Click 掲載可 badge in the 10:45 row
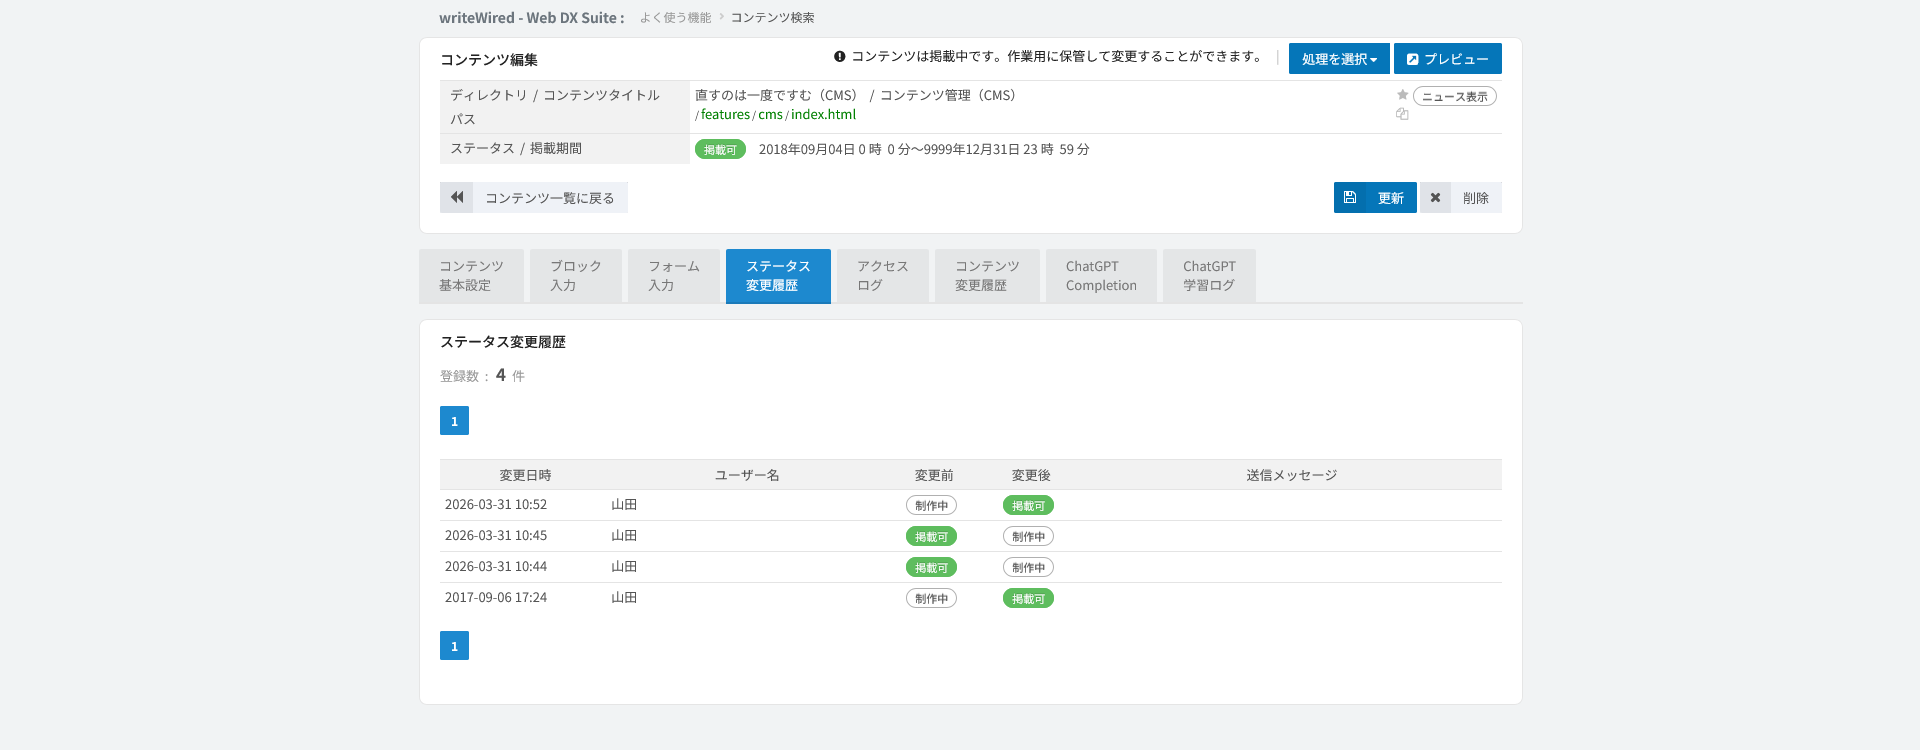The width and height of the screenshot is (1920, 750). 931,537
